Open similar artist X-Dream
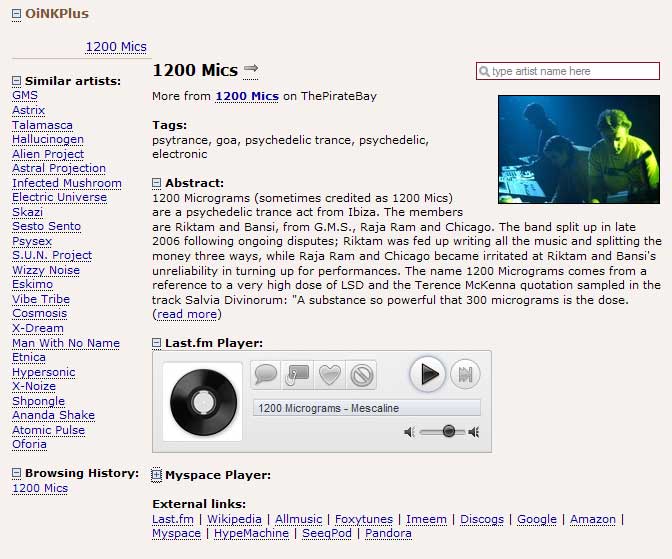Image resolution: width=672 pixels, height=559 pixels. pyautogui.click(x=38, y=328)
